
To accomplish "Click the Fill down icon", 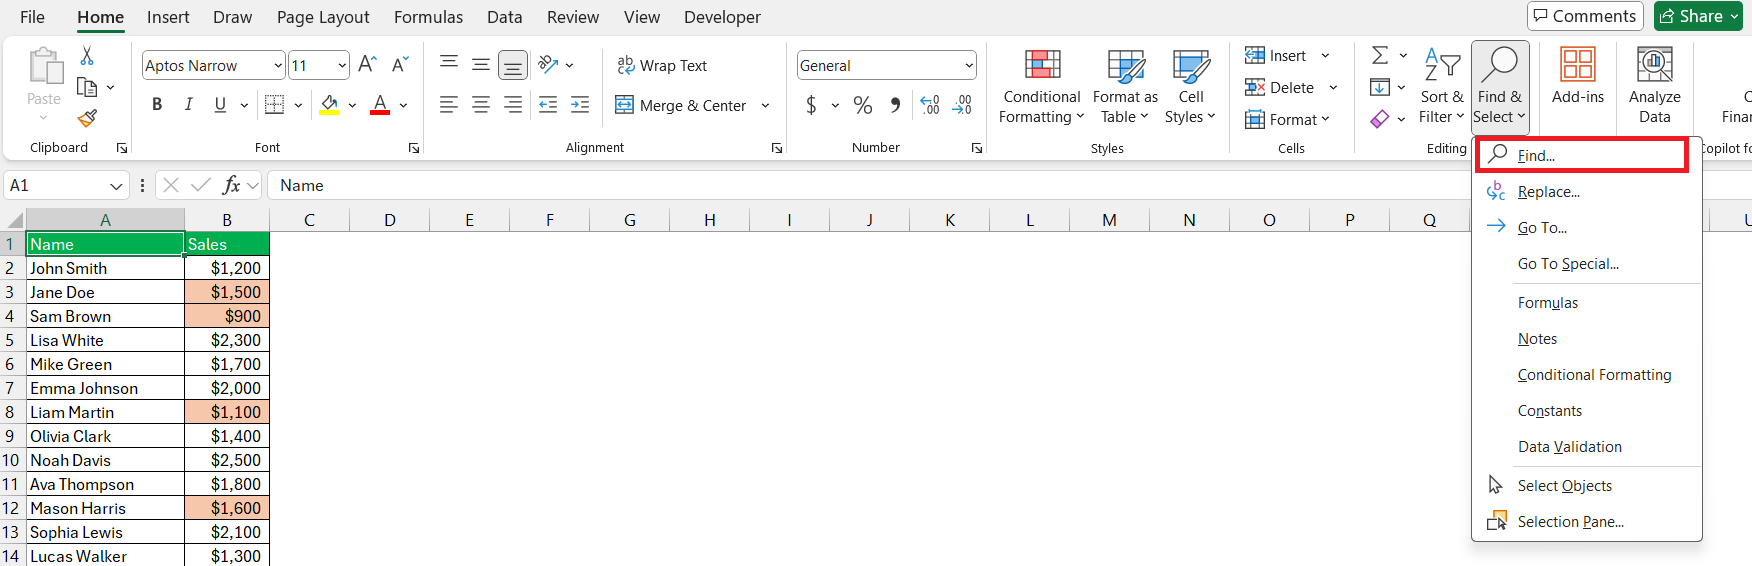I will 1380,88.
